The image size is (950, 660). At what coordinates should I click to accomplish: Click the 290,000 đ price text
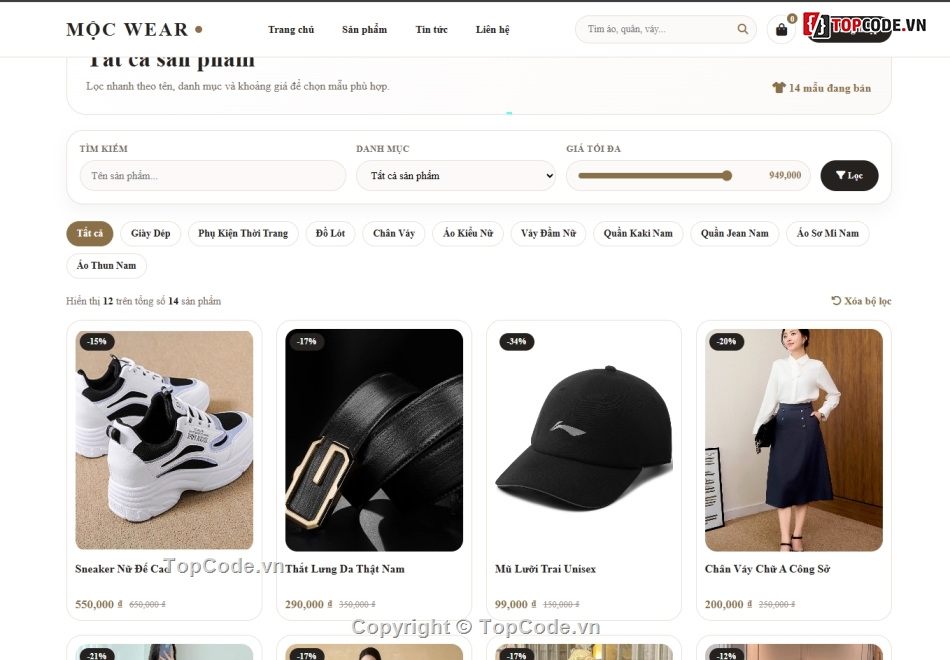coord(308,604)
